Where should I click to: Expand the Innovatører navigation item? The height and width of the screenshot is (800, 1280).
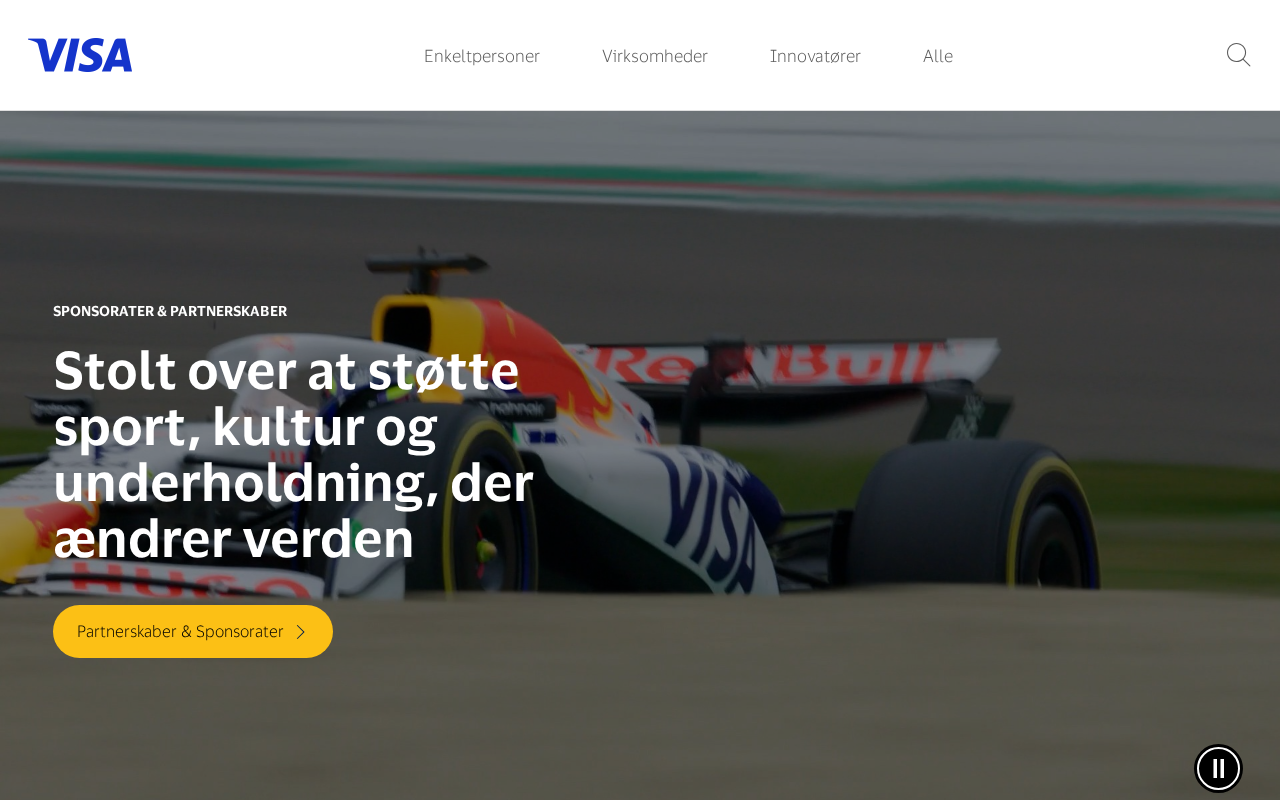[815, 56]
